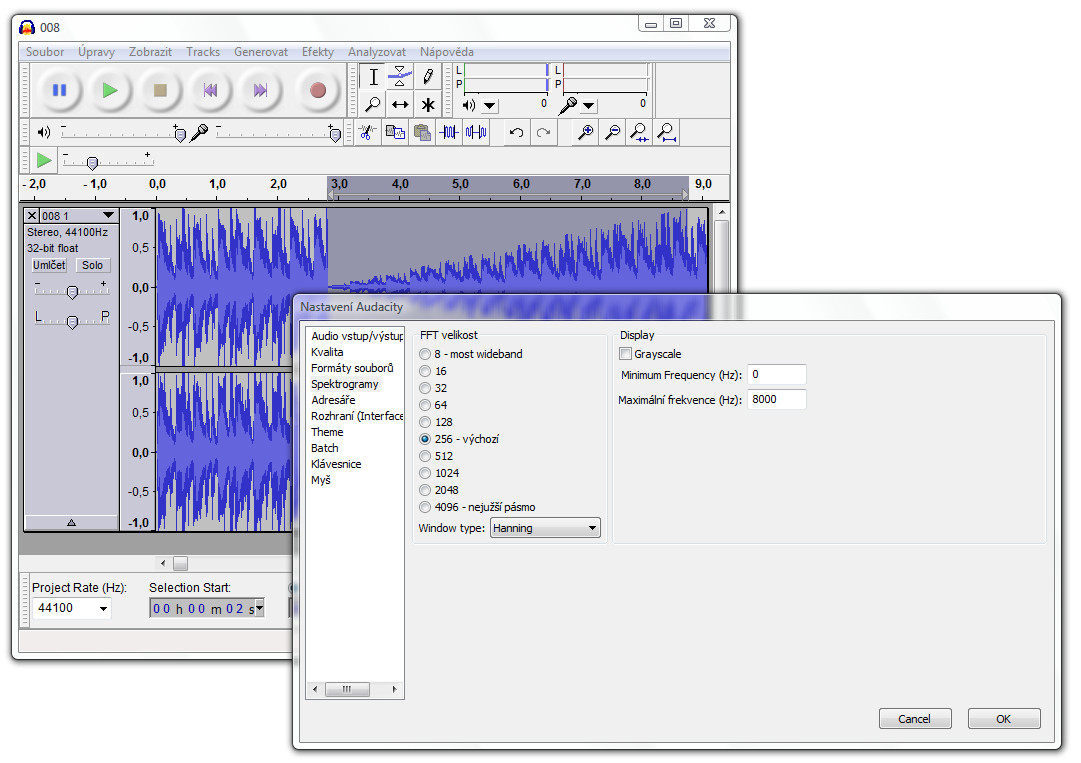This screenshot has height=763, width=1081.
Task: Select the Multi-tool asterisk mode
Action: (x=427, y=104)
